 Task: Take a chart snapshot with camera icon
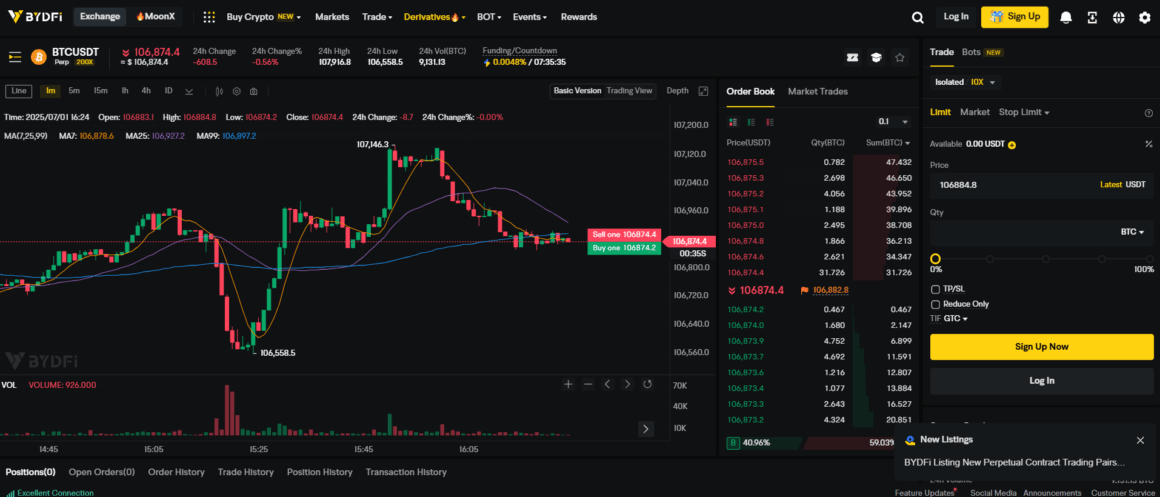tap(254, 91)
